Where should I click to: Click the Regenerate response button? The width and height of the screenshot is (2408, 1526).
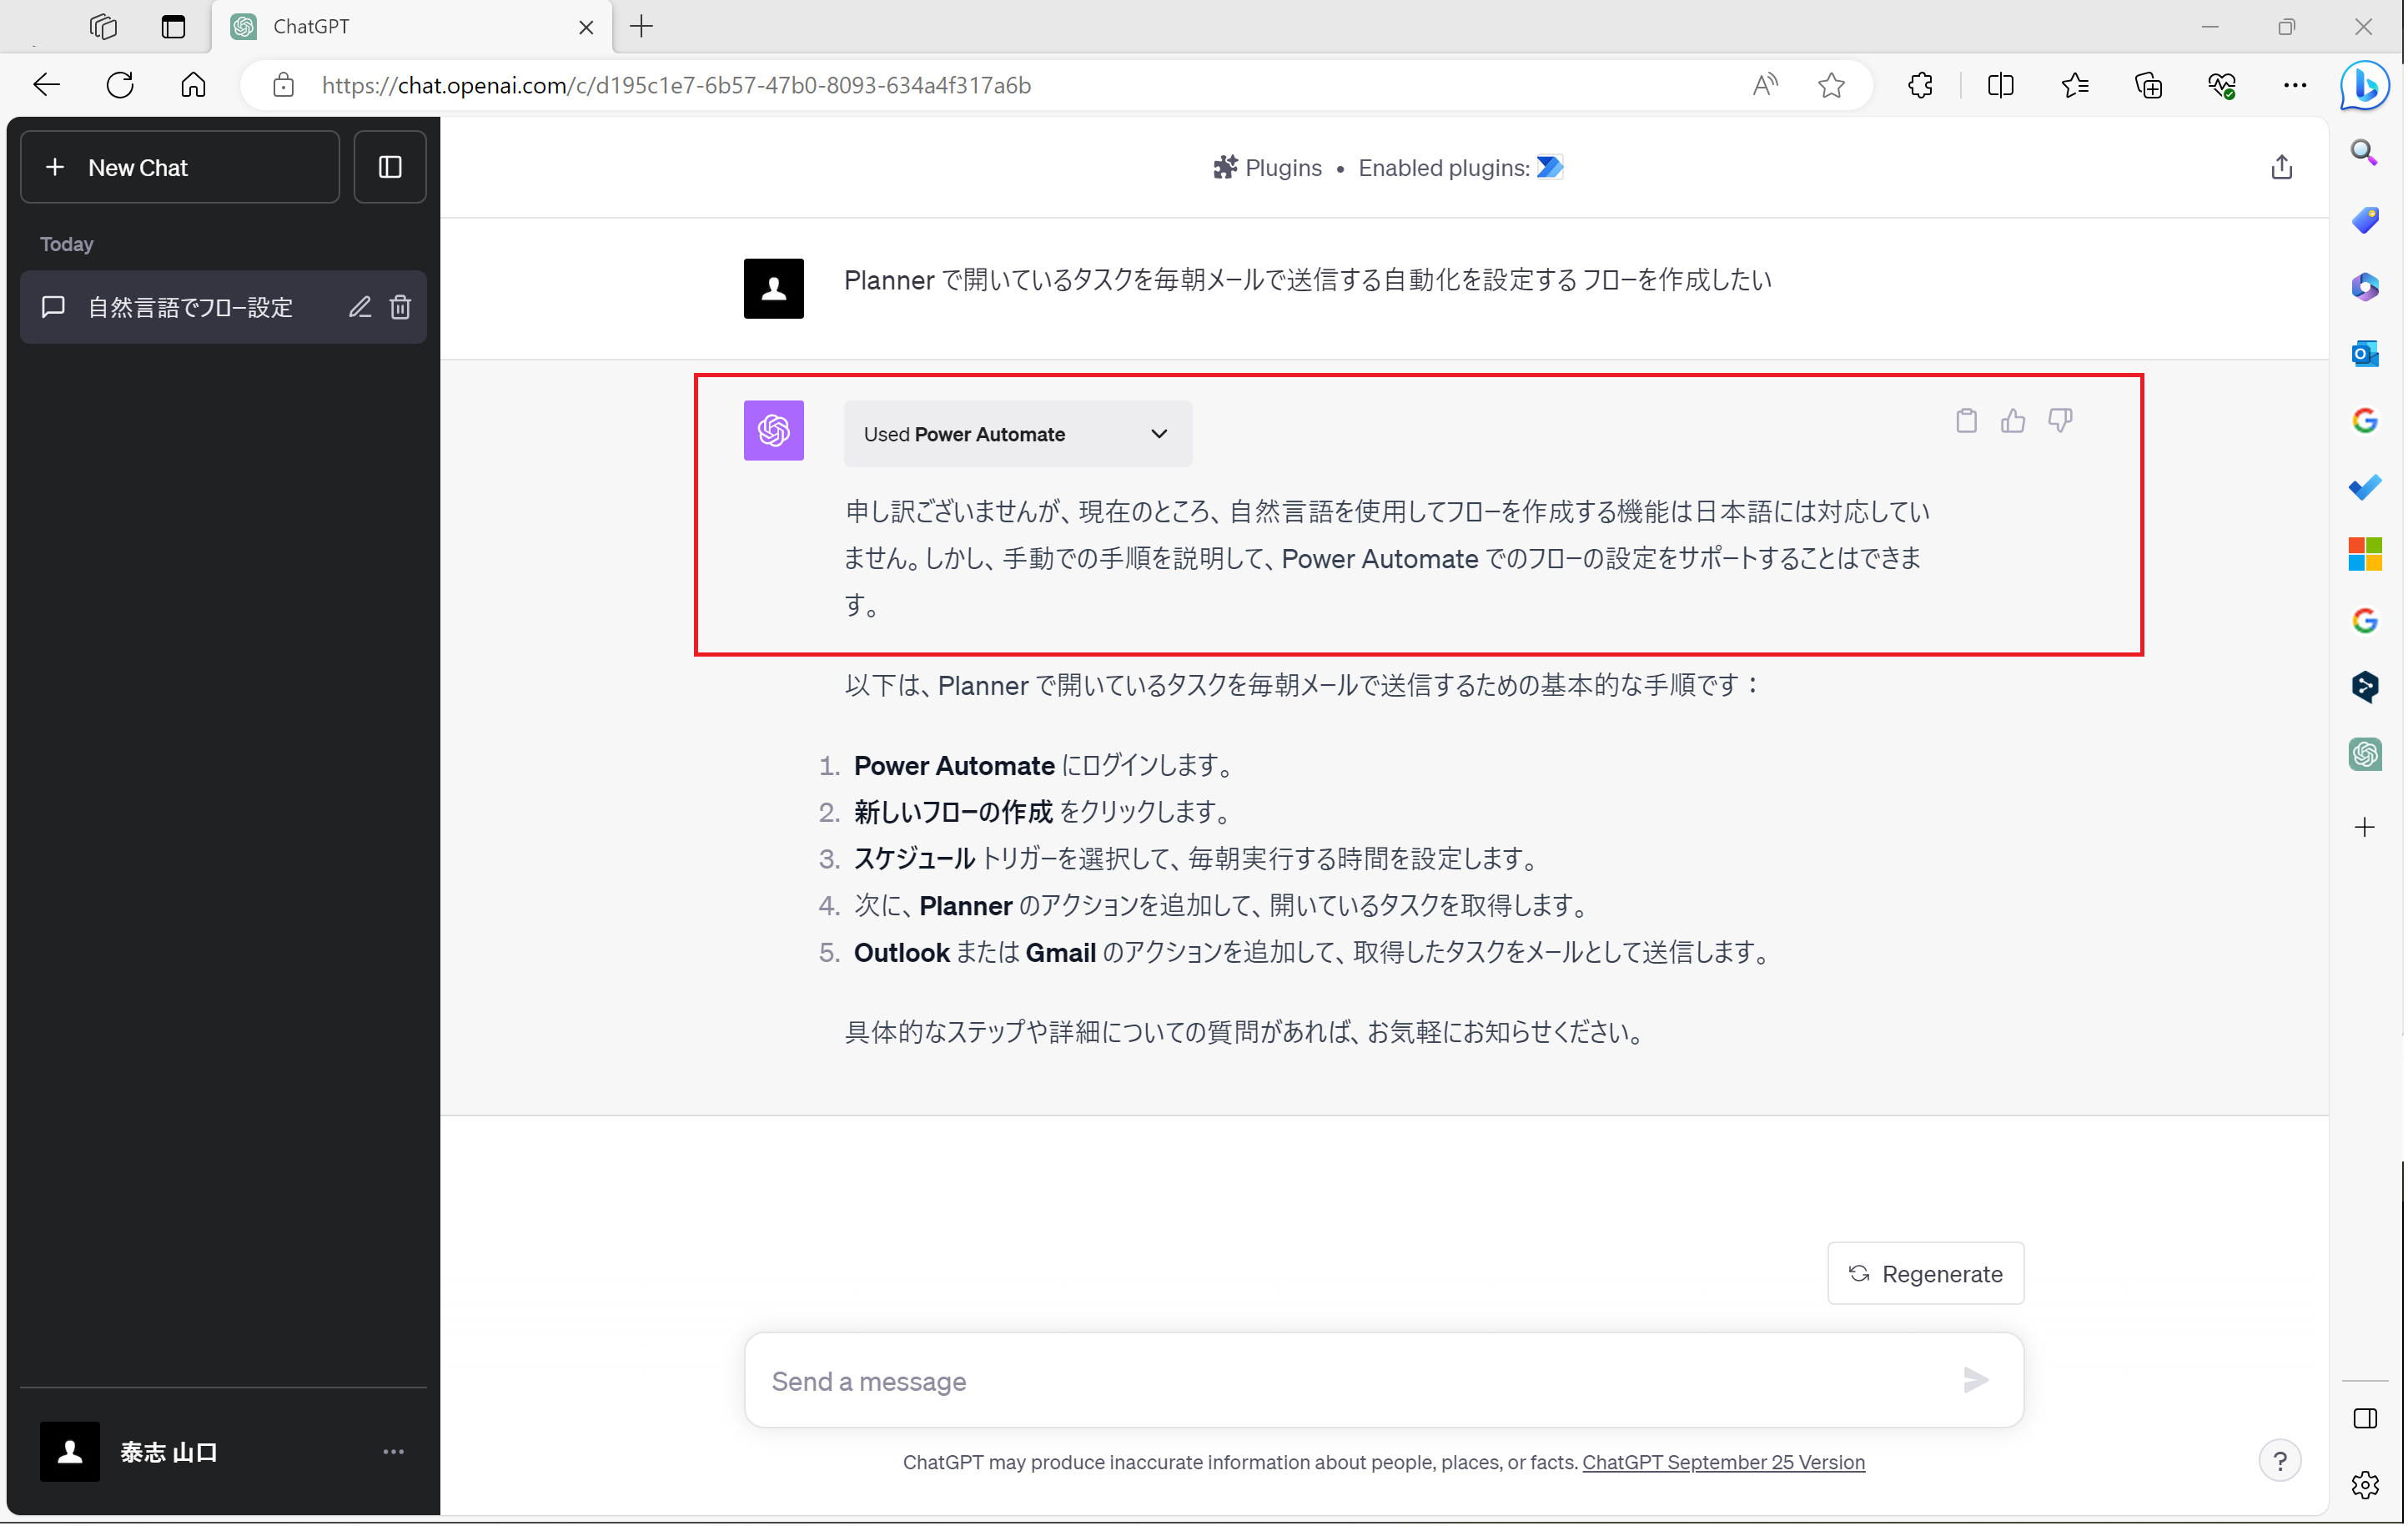point(1925,1273)
